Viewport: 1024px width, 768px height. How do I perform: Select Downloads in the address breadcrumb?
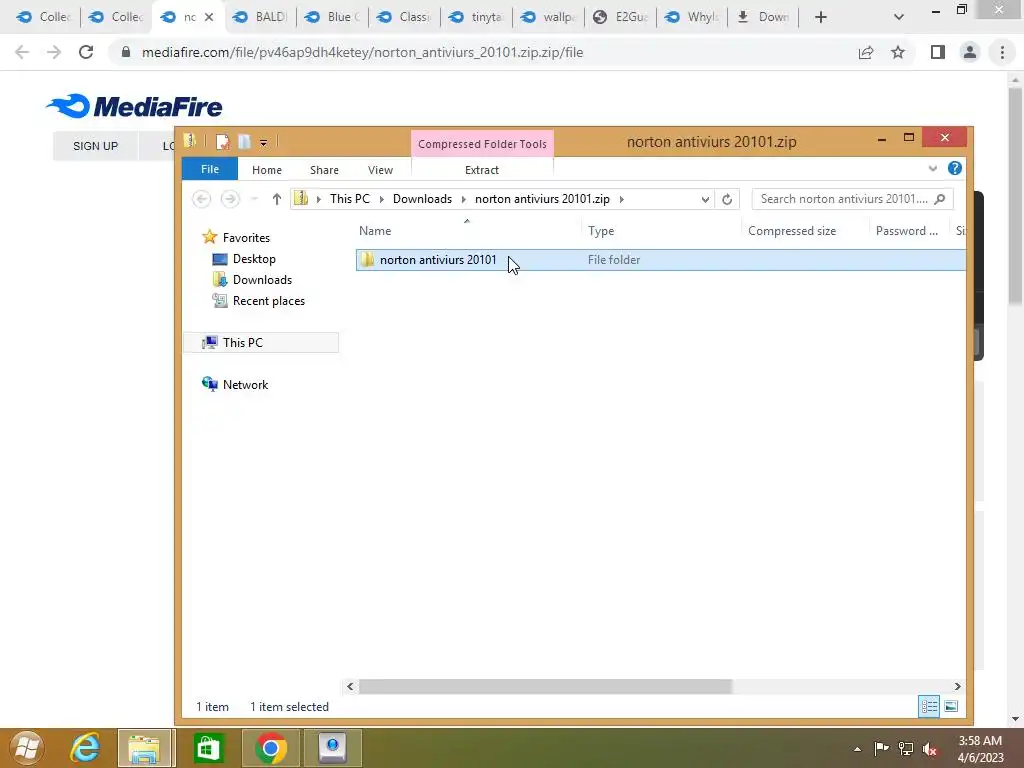(x=422, y=199)
